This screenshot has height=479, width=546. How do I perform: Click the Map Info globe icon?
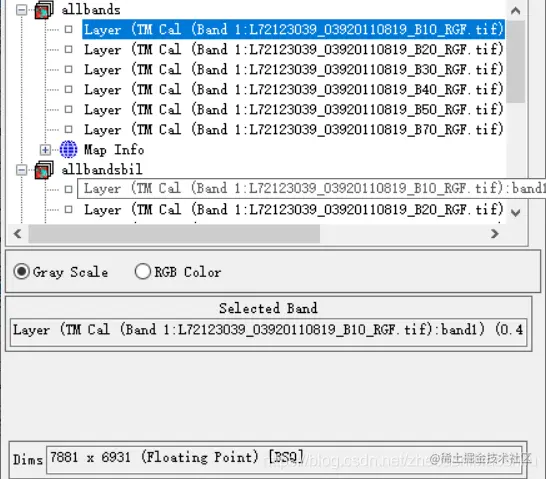(68, 150)
